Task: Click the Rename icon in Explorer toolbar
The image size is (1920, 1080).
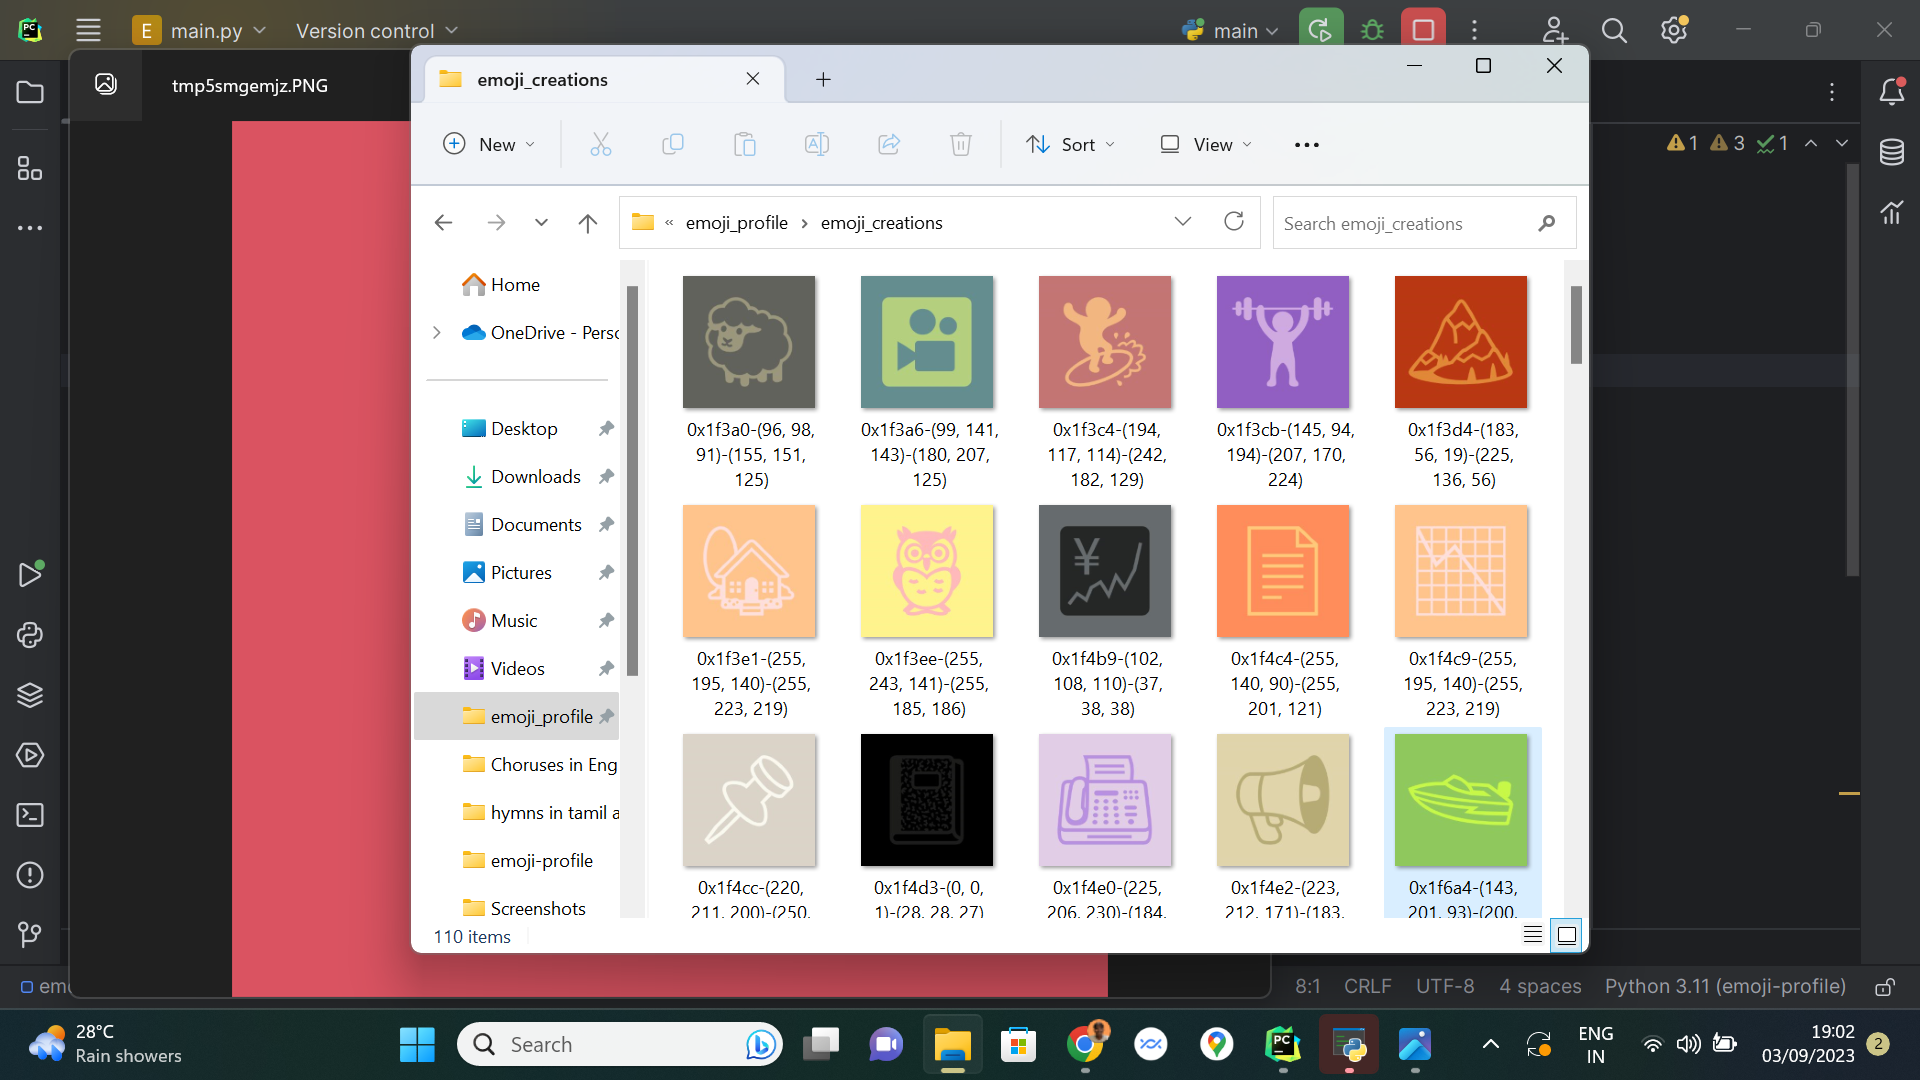Action: tap(816, 145)
